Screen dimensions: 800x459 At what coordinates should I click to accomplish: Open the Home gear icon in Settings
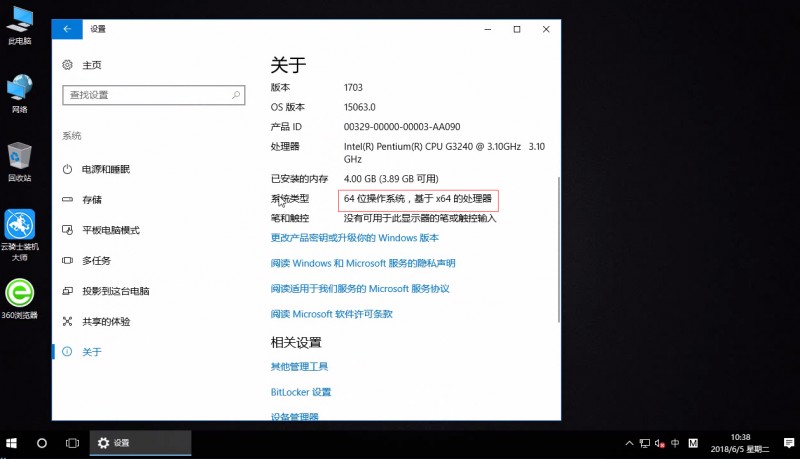67,65
